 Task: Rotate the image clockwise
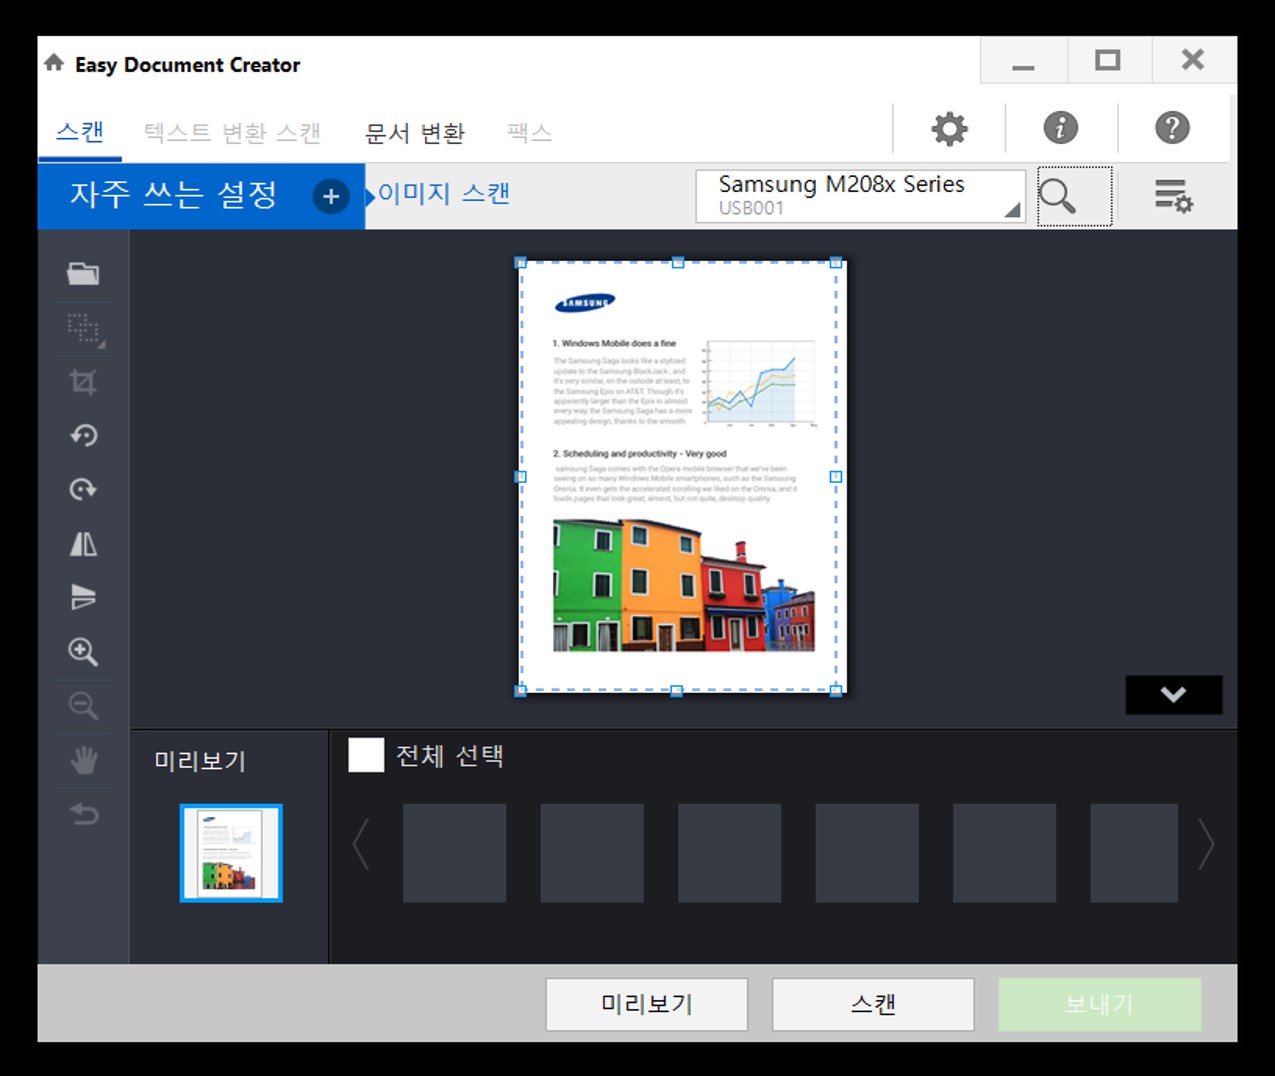83,489
